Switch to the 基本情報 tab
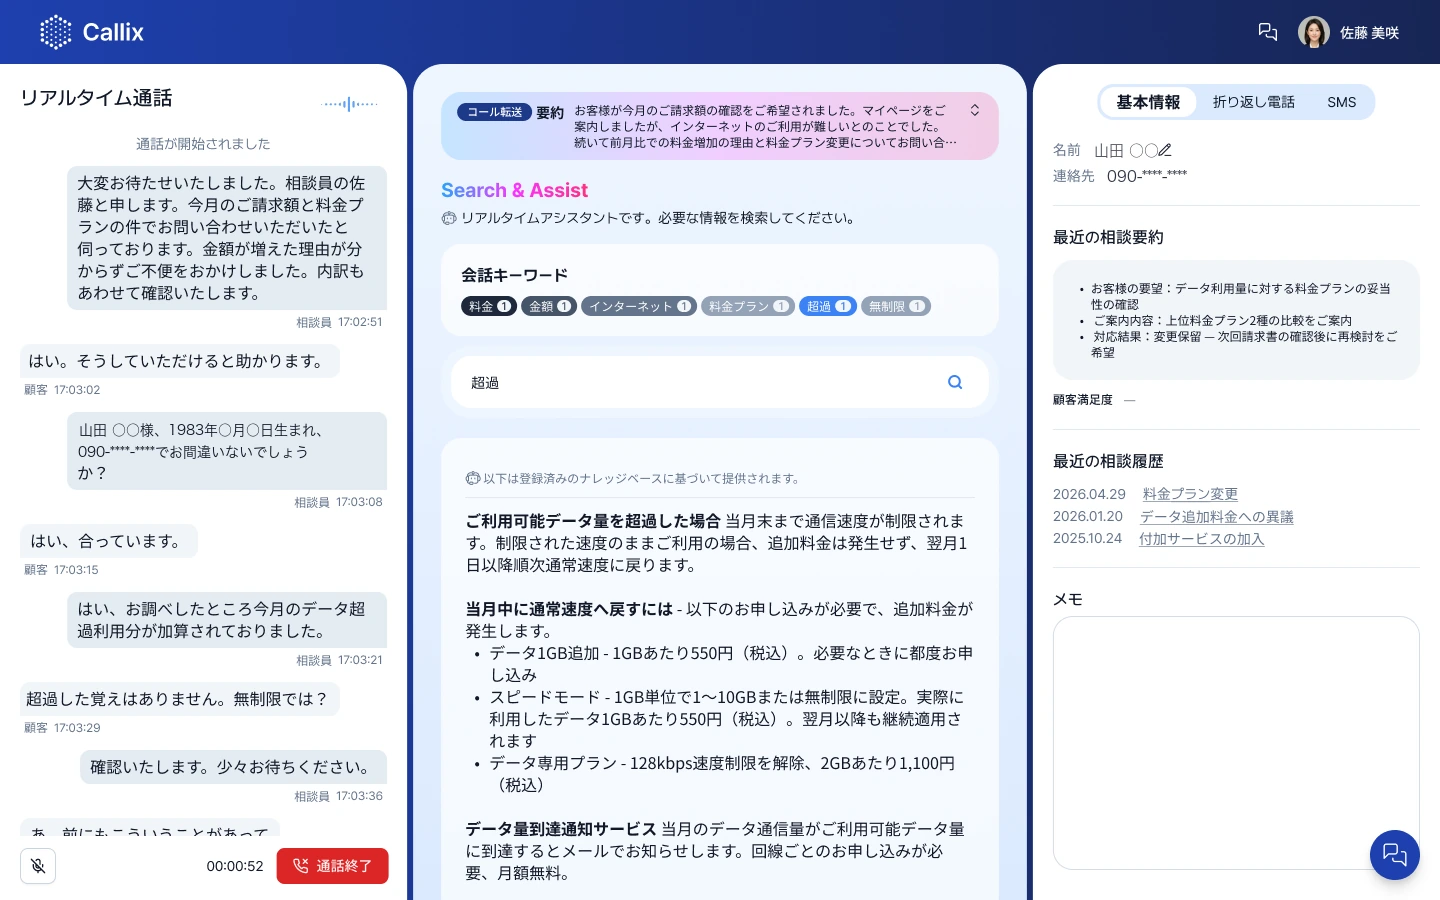 click(1148, 102)
